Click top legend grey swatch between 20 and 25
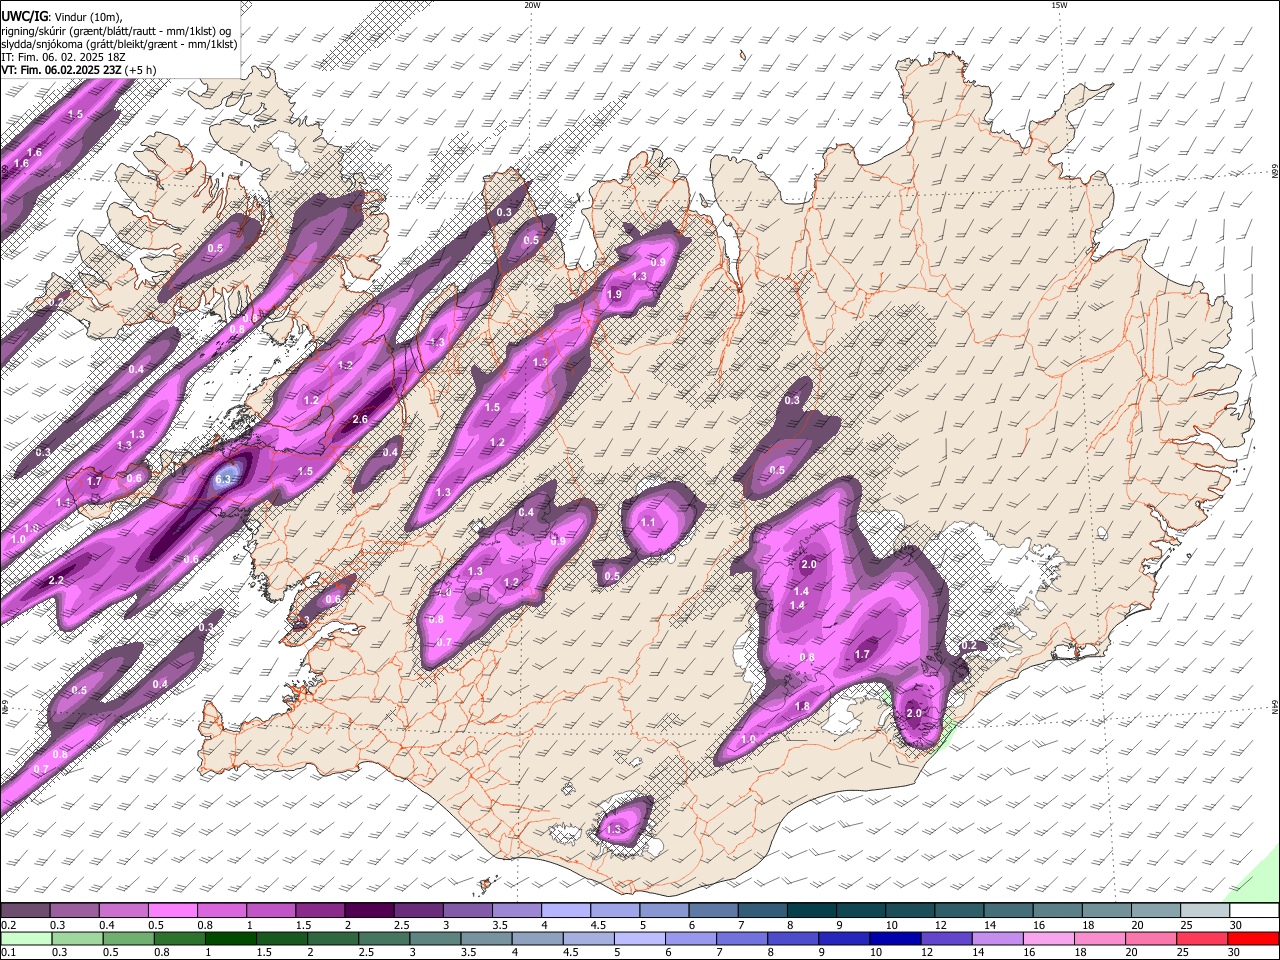 pos(1157,910)
